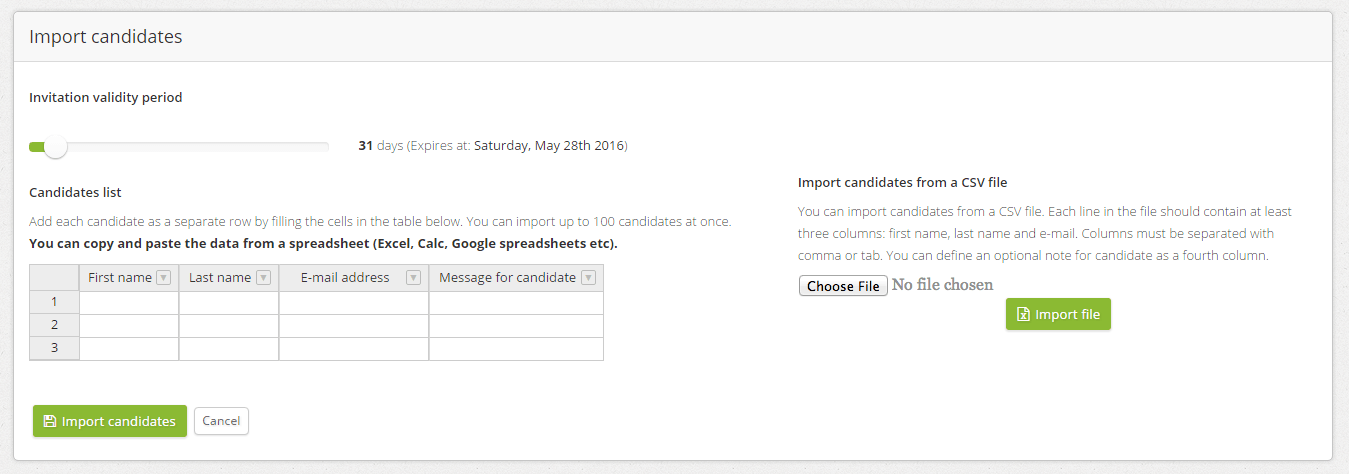Click the Last name cell in row 1
Viewport: 1349px width, 474px height.
(x=229, y=302)
